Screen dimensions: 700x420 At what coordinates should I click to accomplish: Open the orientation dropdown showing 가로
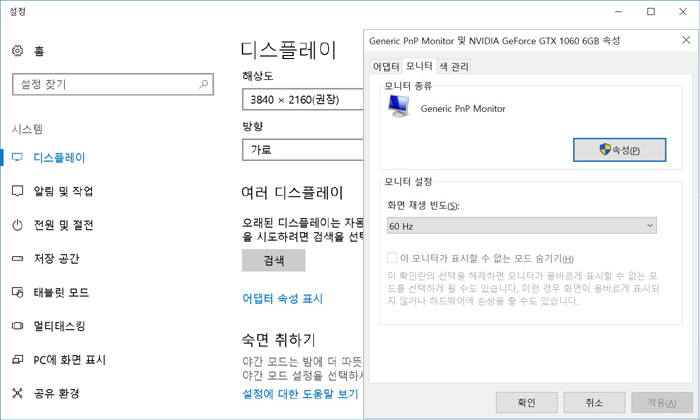coord(302,150)
